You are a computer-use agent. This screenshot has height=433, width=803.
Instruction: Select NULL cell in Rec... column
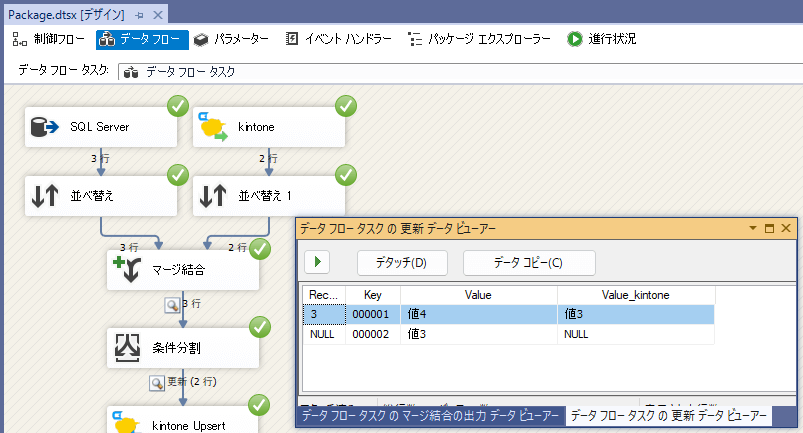click(x=324, y=334)
